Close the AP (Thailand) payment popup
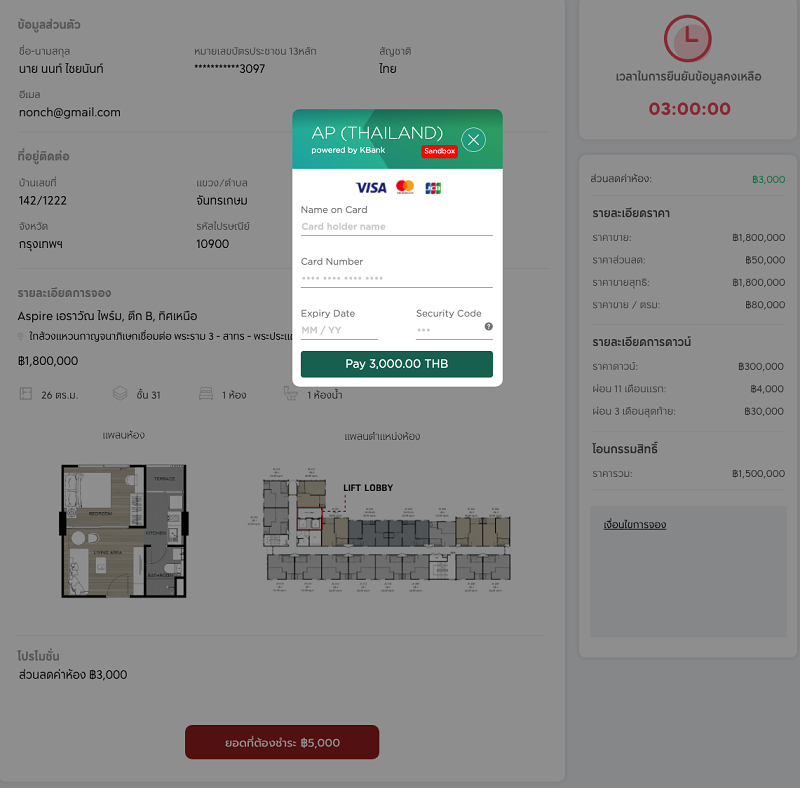Image resolution: width=800 pixels, height=788 pixels. (x=473, y=140)
